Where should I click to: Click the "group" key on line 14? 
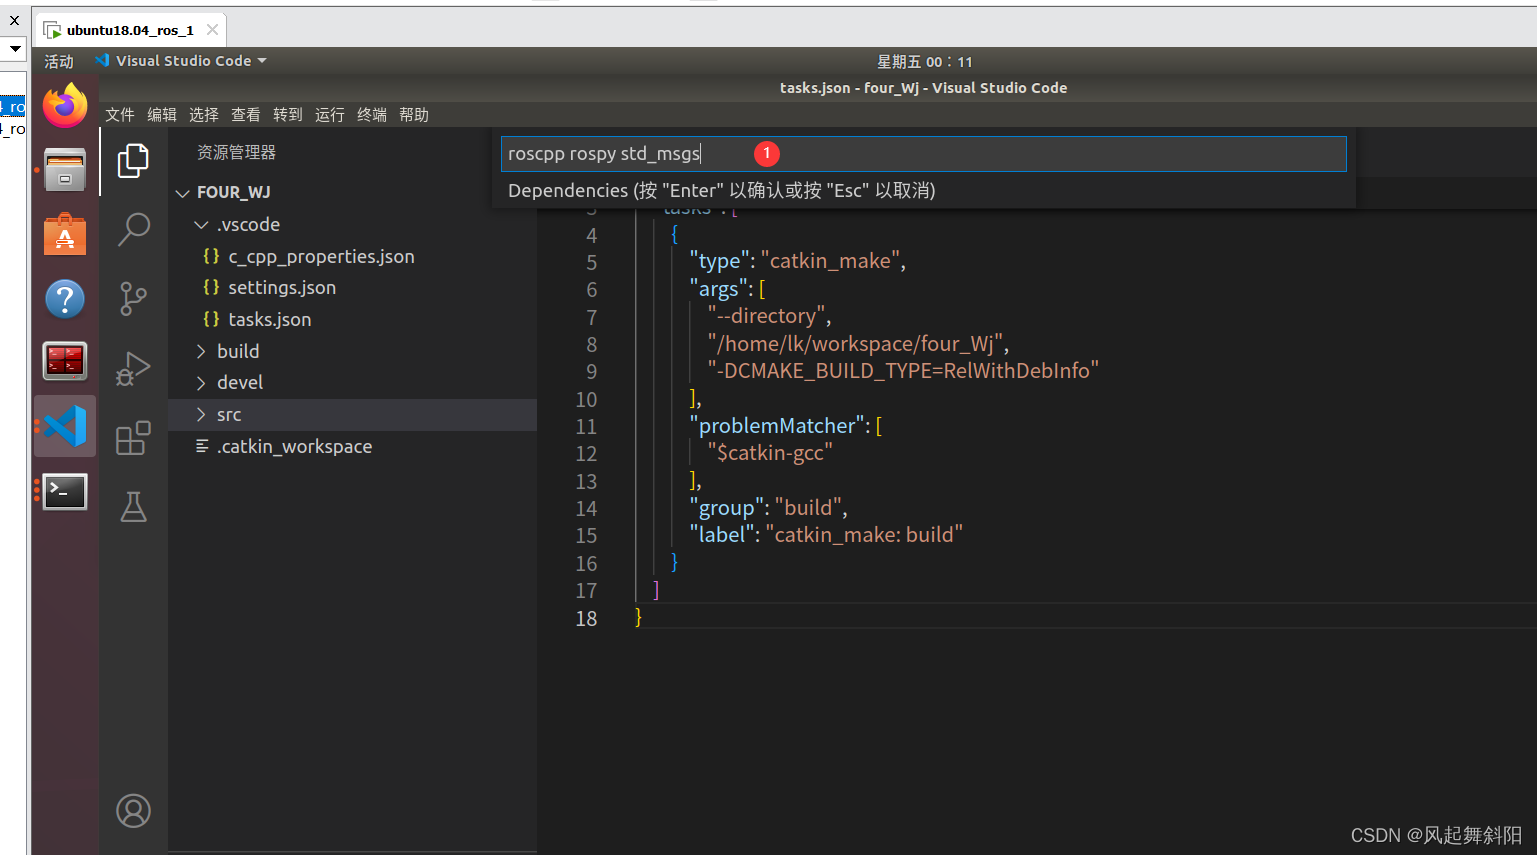click(x=726, y=508)
